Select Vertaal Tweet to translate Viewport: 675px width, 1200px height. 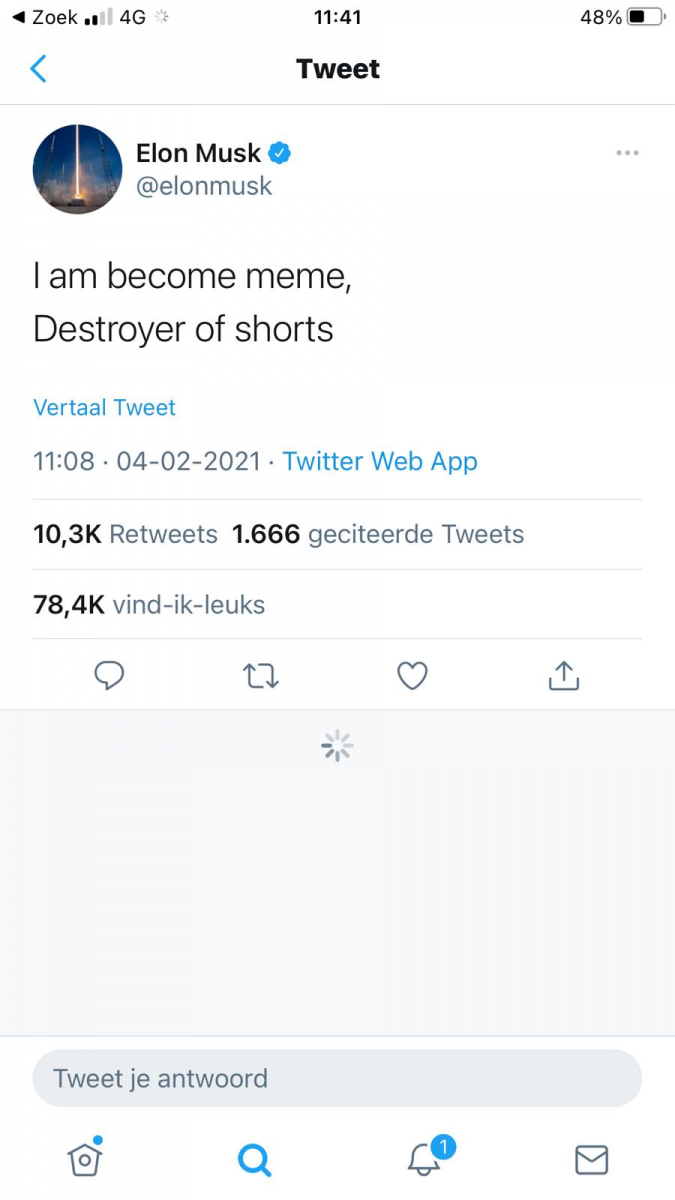coord(104,407)
